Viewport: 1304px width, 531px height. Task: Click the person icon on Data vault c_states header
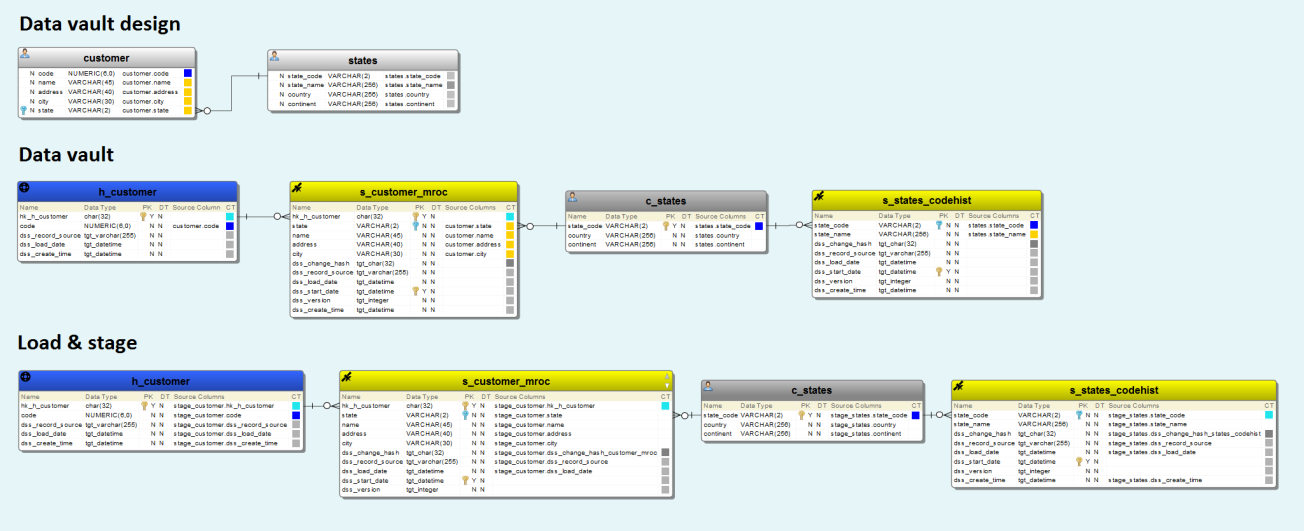572,197
